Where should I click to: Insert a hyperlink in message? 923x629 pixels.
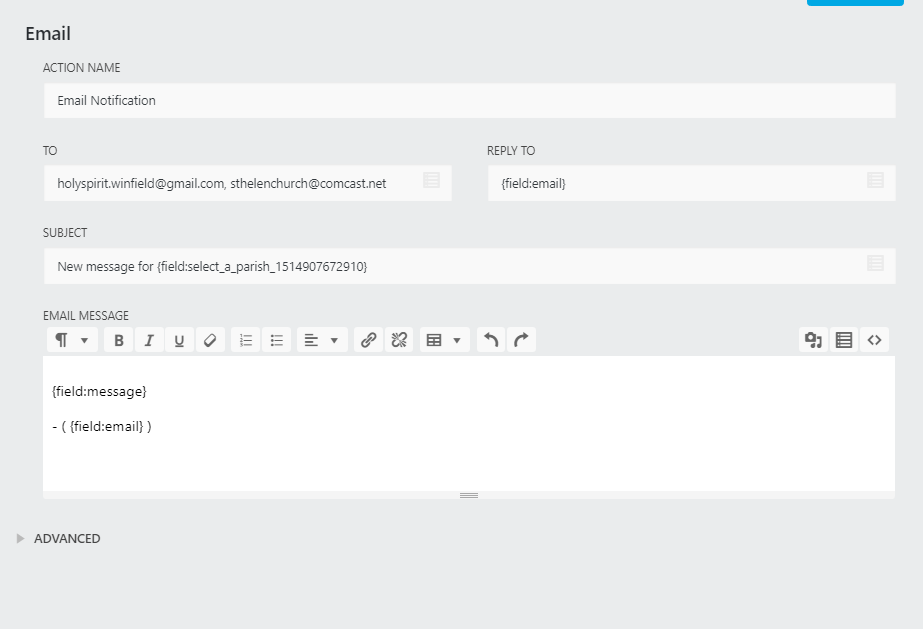click(368, 340)
